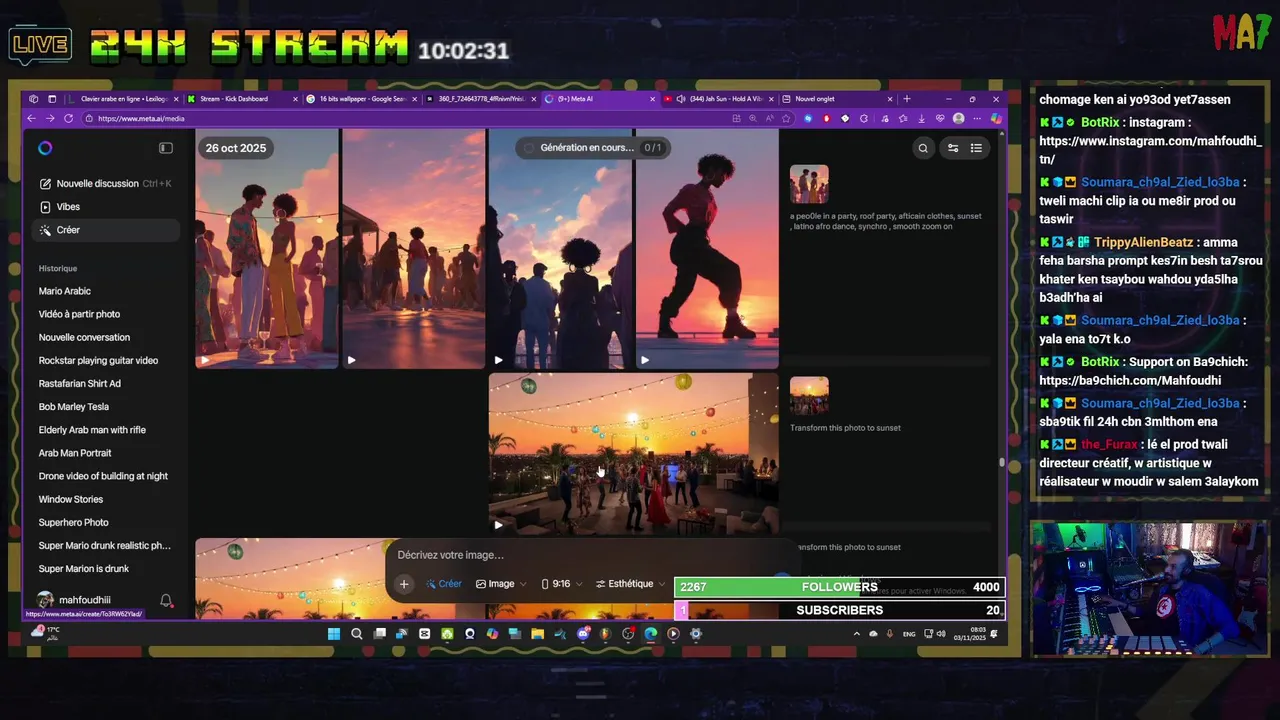Open Nouvelle conversation history item

pos(84,337)
